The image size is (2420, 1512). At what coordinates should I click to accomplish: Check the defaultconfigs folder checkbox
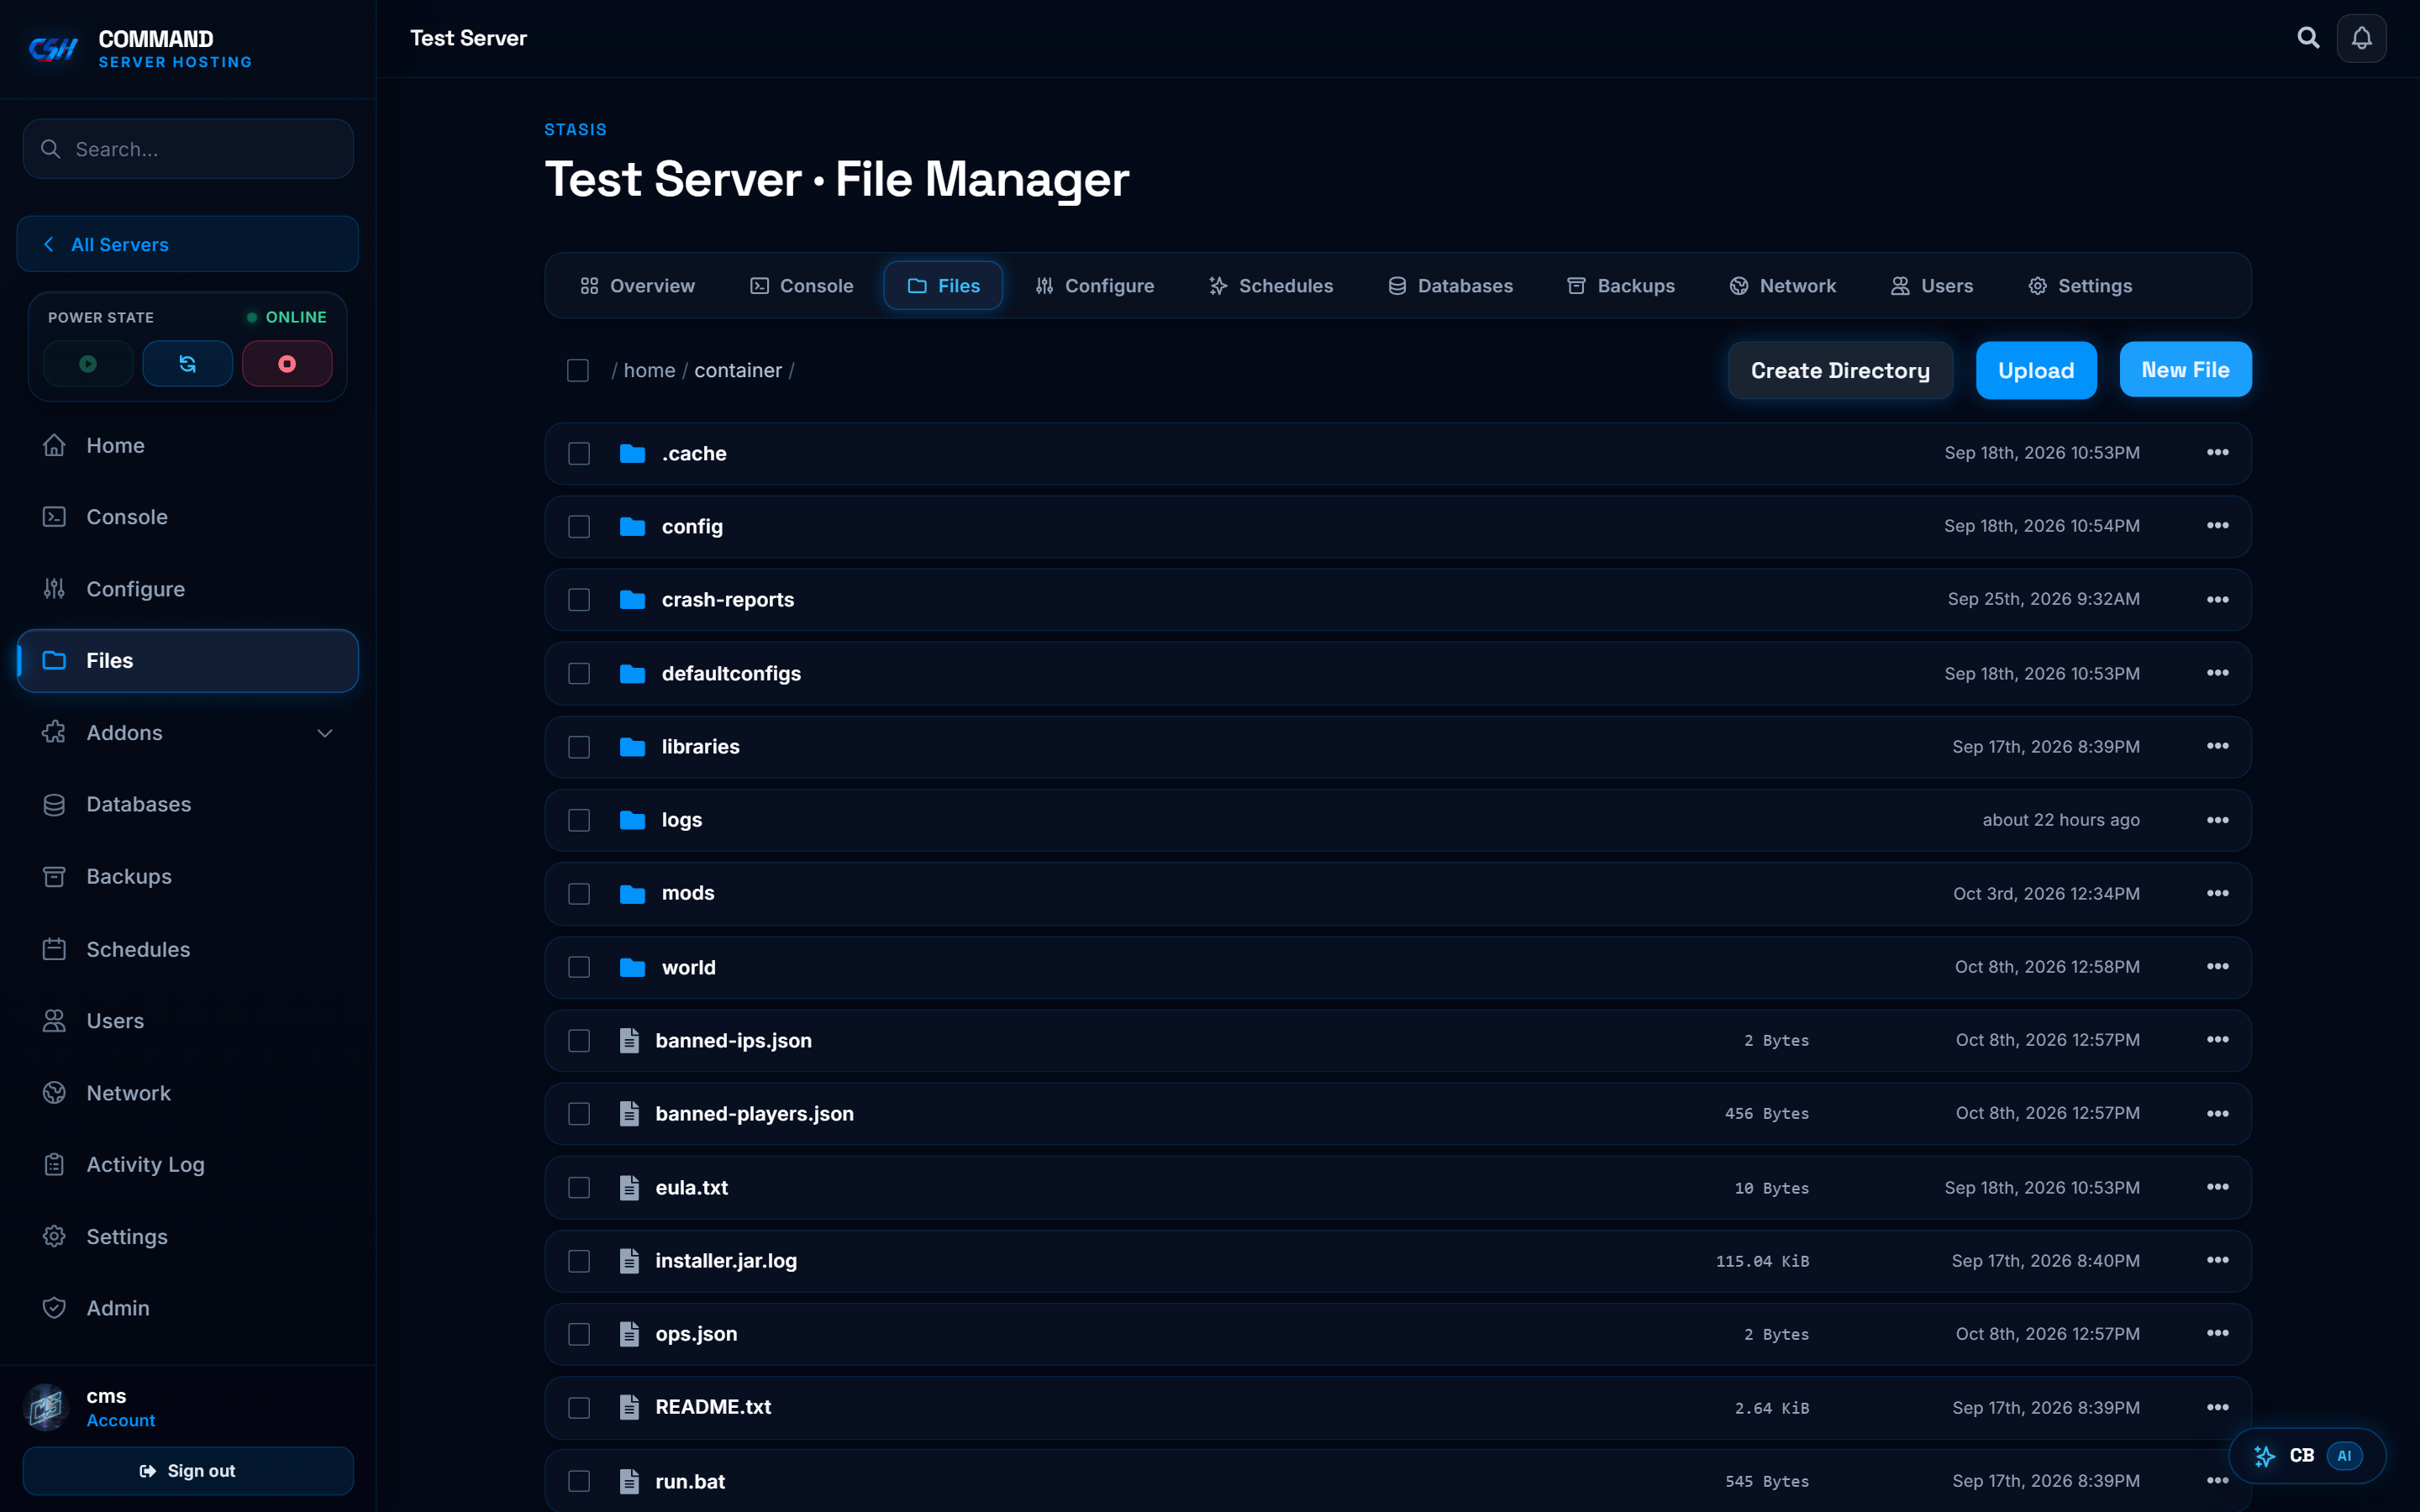579,674
